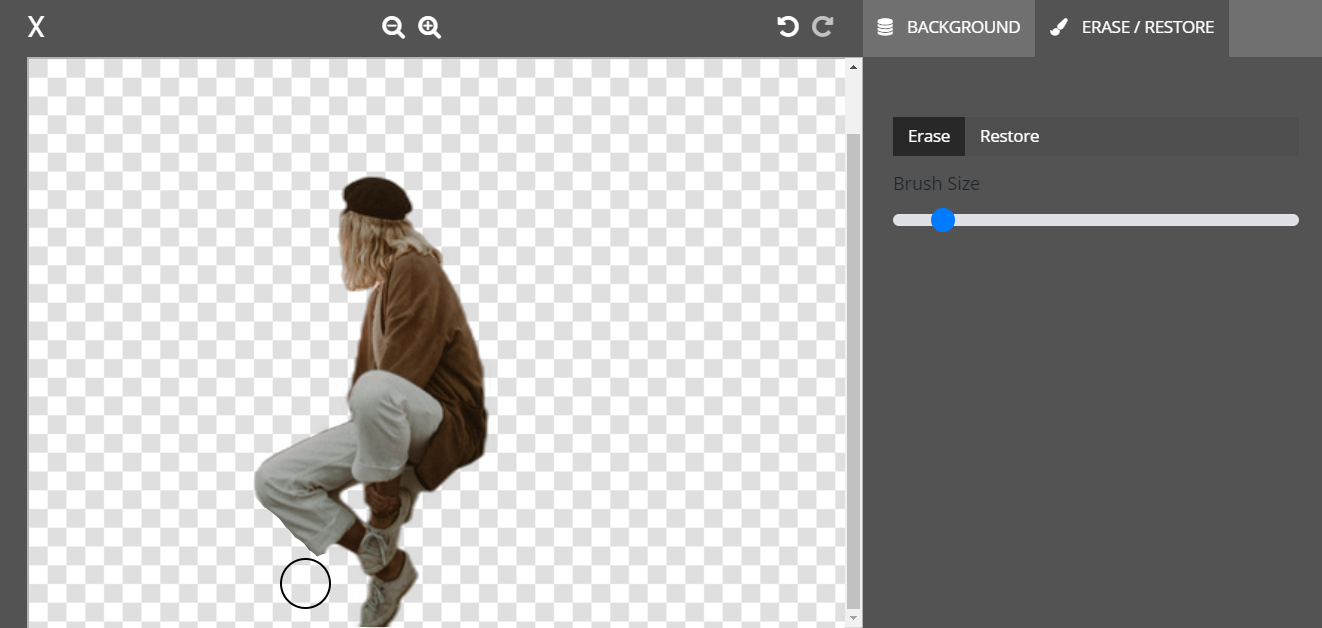Switch to the BACKGROUND tab
The height and width of the screenshot is (628, 1322).
click(x=962, y=28)
